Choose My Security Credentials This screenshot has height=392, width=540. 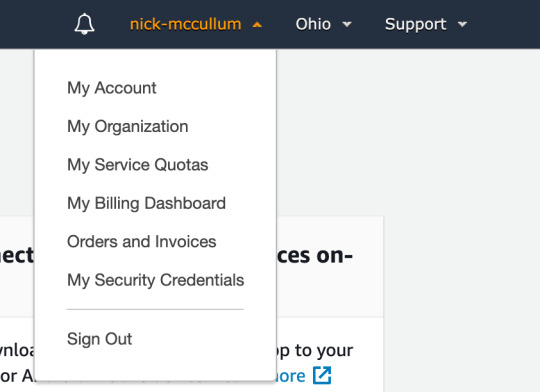point(156,280)
